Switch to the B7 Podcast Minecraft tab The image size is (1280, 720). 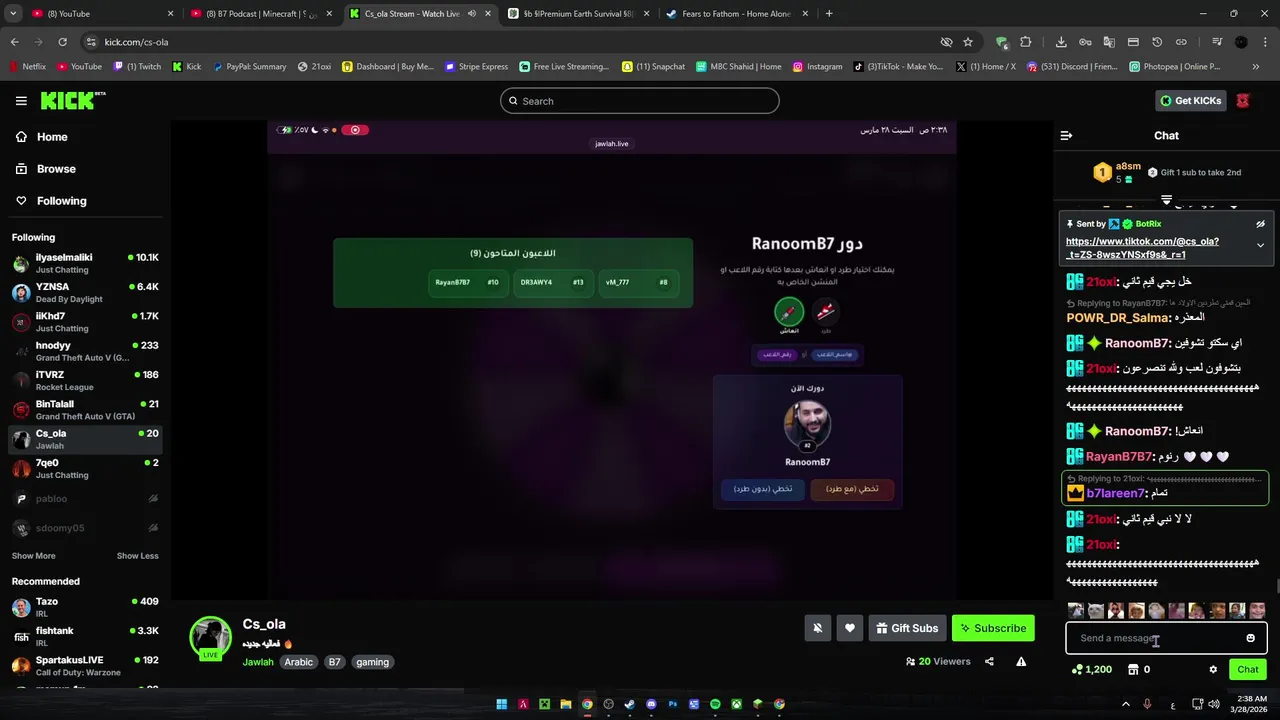[260, 14]
